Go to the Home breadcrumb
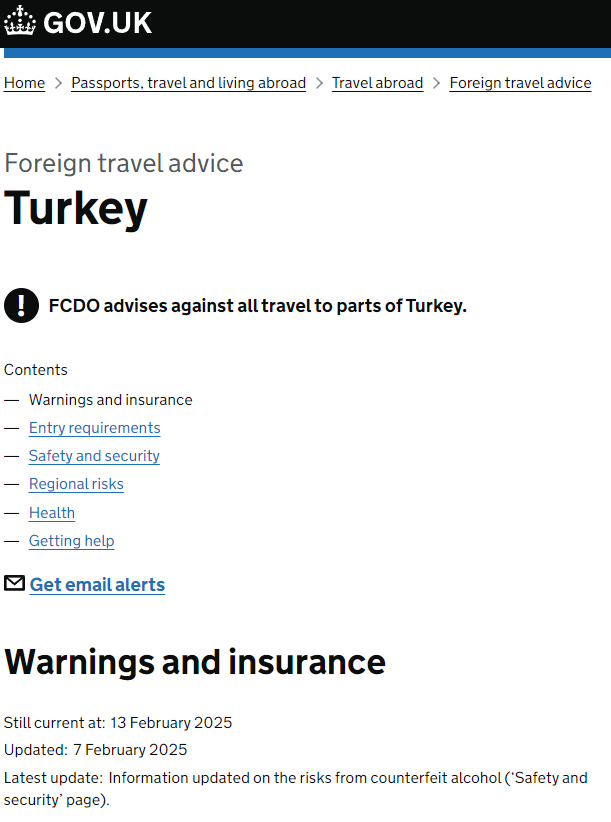This screenshot has height=822, width=611. (x=24, y=83)
